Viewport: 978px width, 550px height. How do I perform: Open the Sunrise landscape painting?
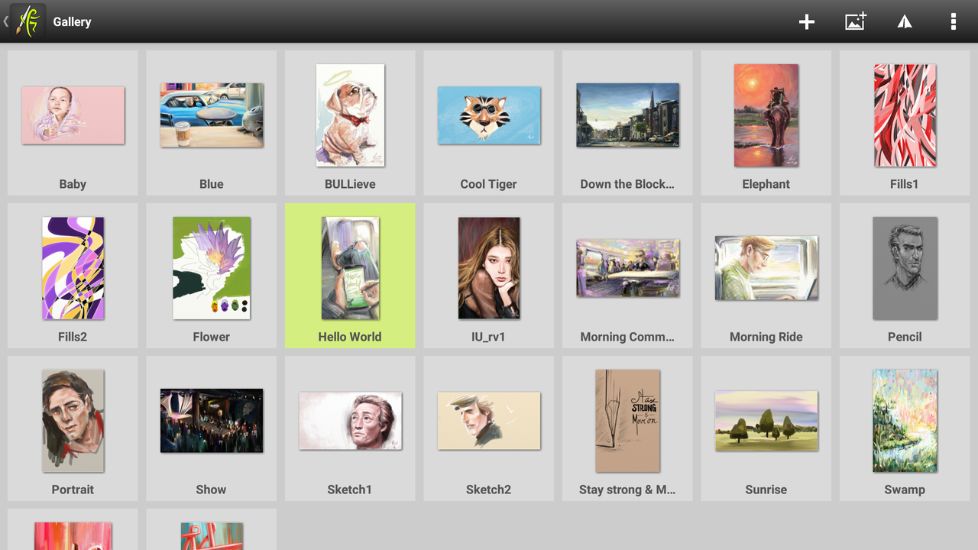point(766,421)
